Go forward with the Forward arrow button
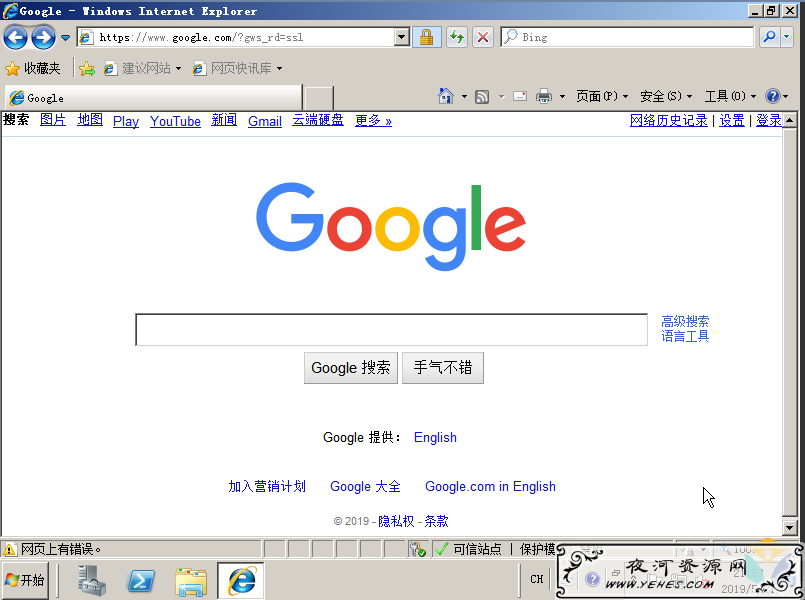This screenshot has width=805, height=600. click(x=43, y=37)
